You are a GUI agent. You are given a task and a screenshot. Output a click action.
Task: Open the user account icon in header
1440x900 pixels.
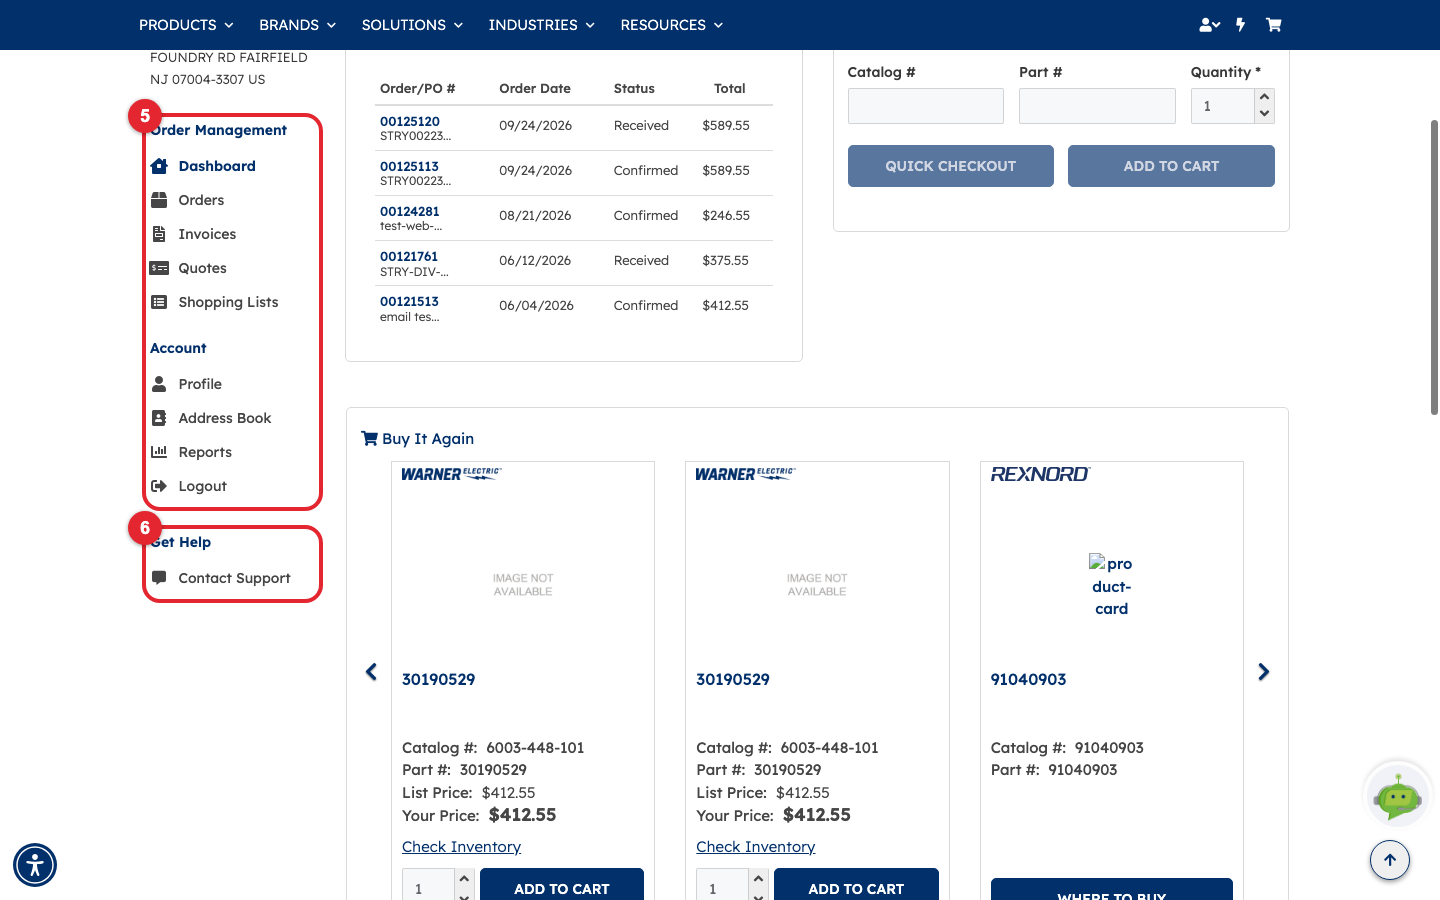tap(1209, 25)
